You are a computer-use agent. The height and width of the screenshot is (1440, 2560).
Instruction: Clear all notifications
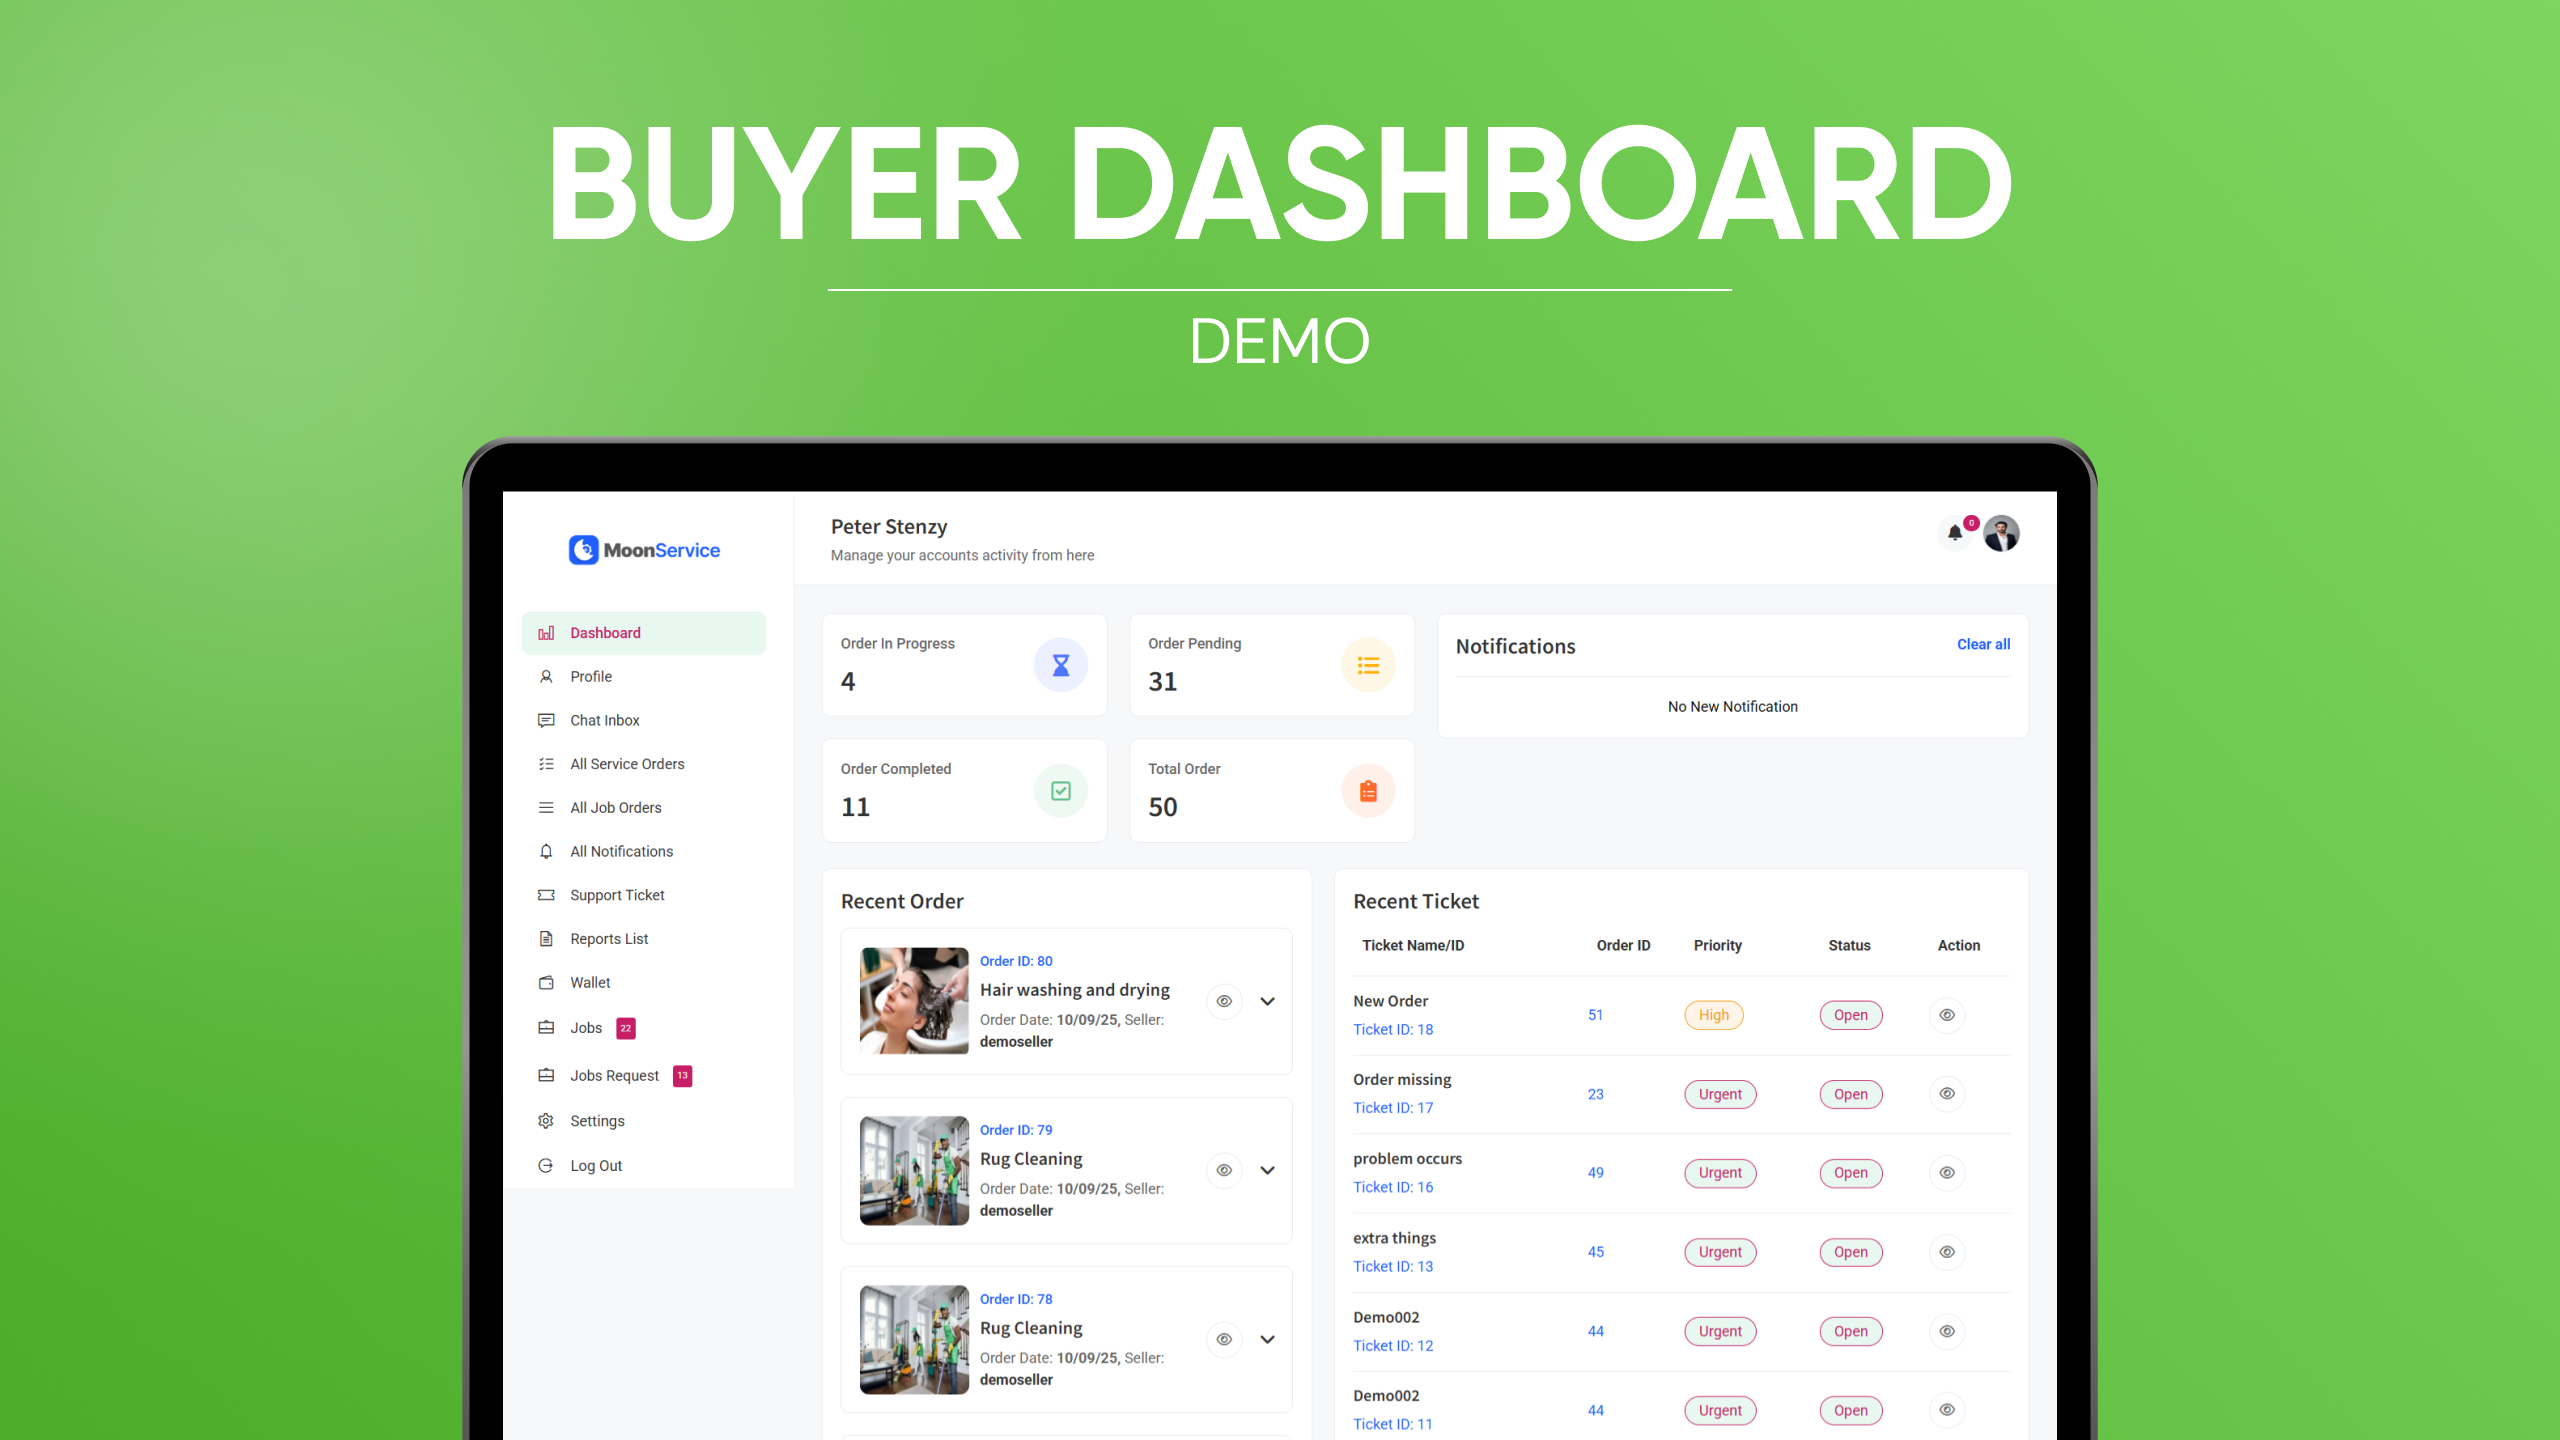click(1983, 644)
